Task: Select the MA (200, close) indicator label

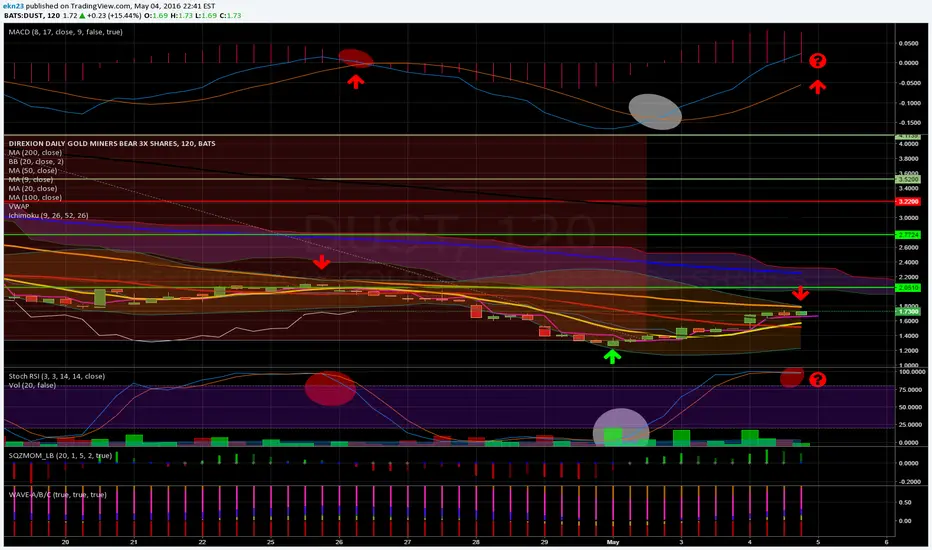Action: [x=35, y=153]
